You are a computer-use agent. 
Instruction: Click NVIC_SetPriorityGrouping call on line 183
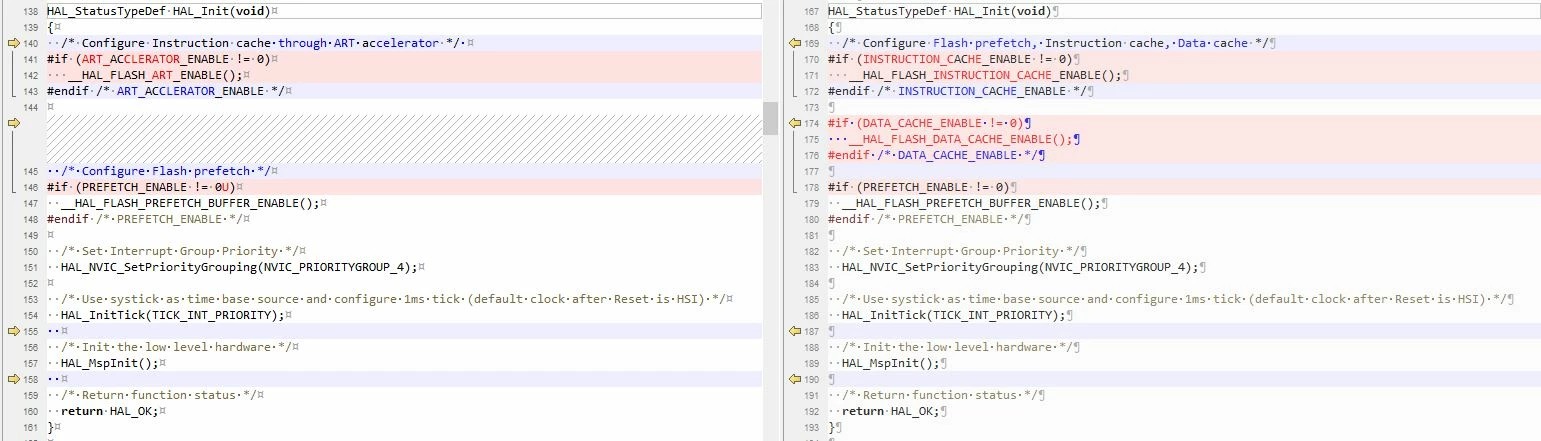pyautogui.click(x=1020, y=267)
